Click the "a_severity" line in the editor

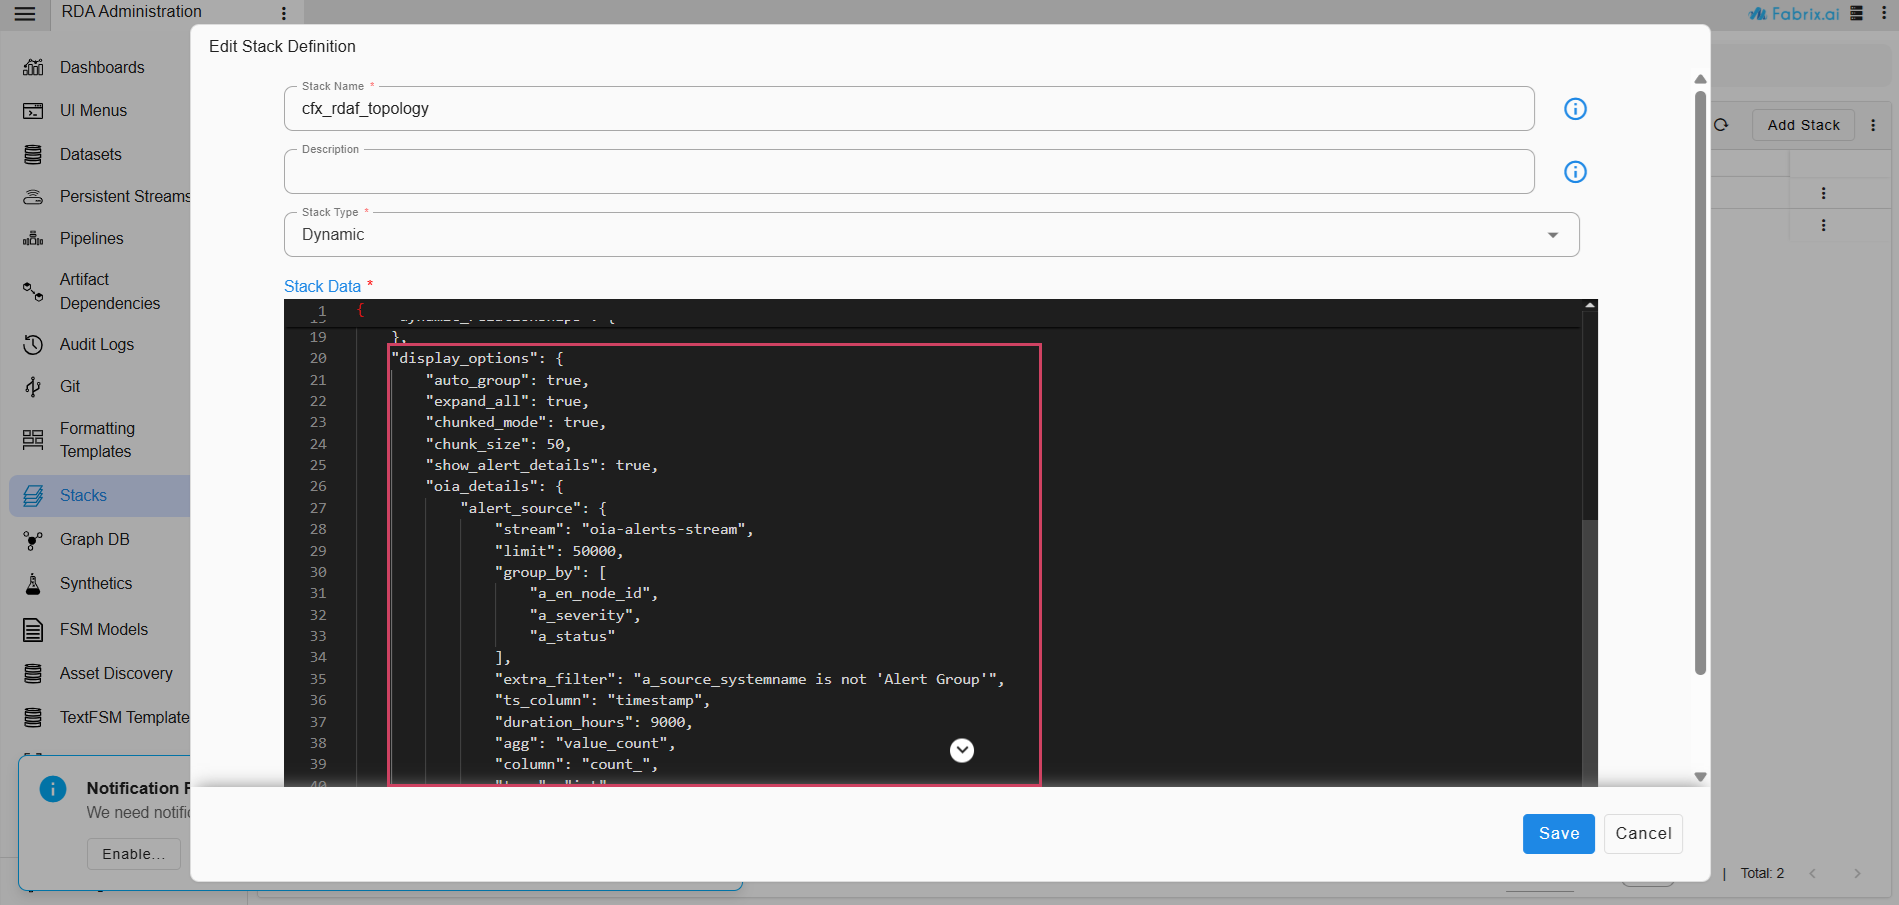point(585,615)
